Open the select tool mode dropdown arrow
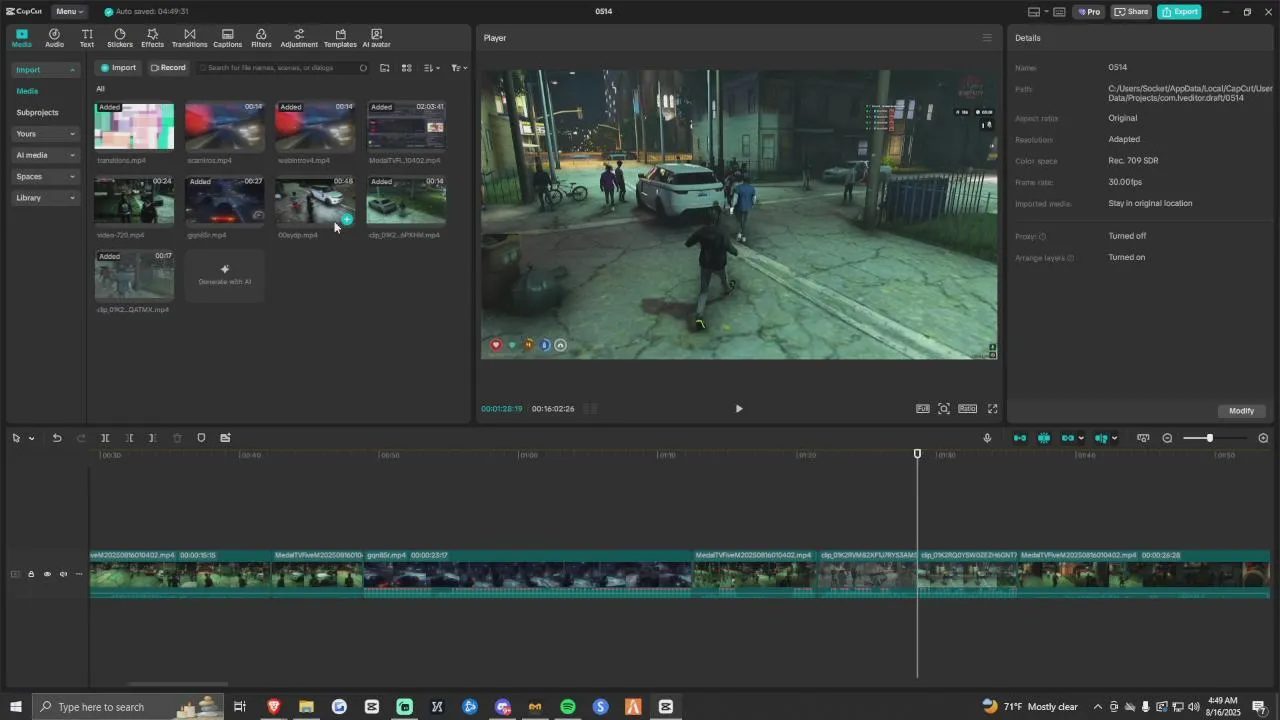The height and width of the screenshot is (720, 1280). [31, 438]
